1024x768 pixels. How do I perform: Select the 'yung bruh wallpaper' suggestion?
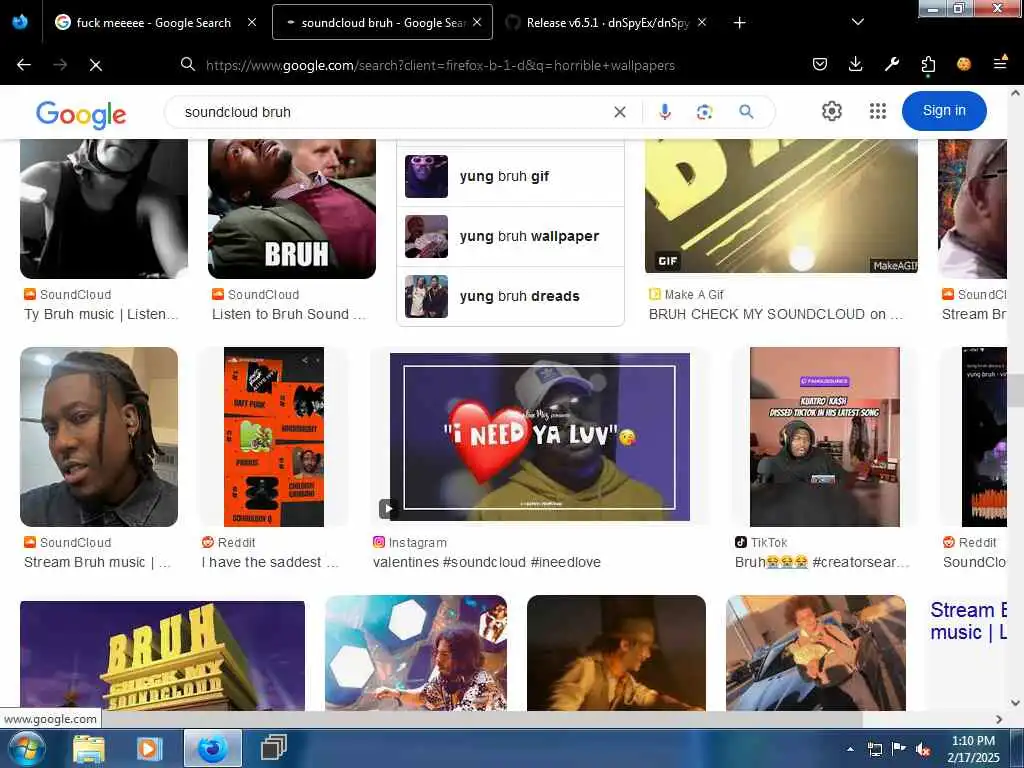click(510, 236)
